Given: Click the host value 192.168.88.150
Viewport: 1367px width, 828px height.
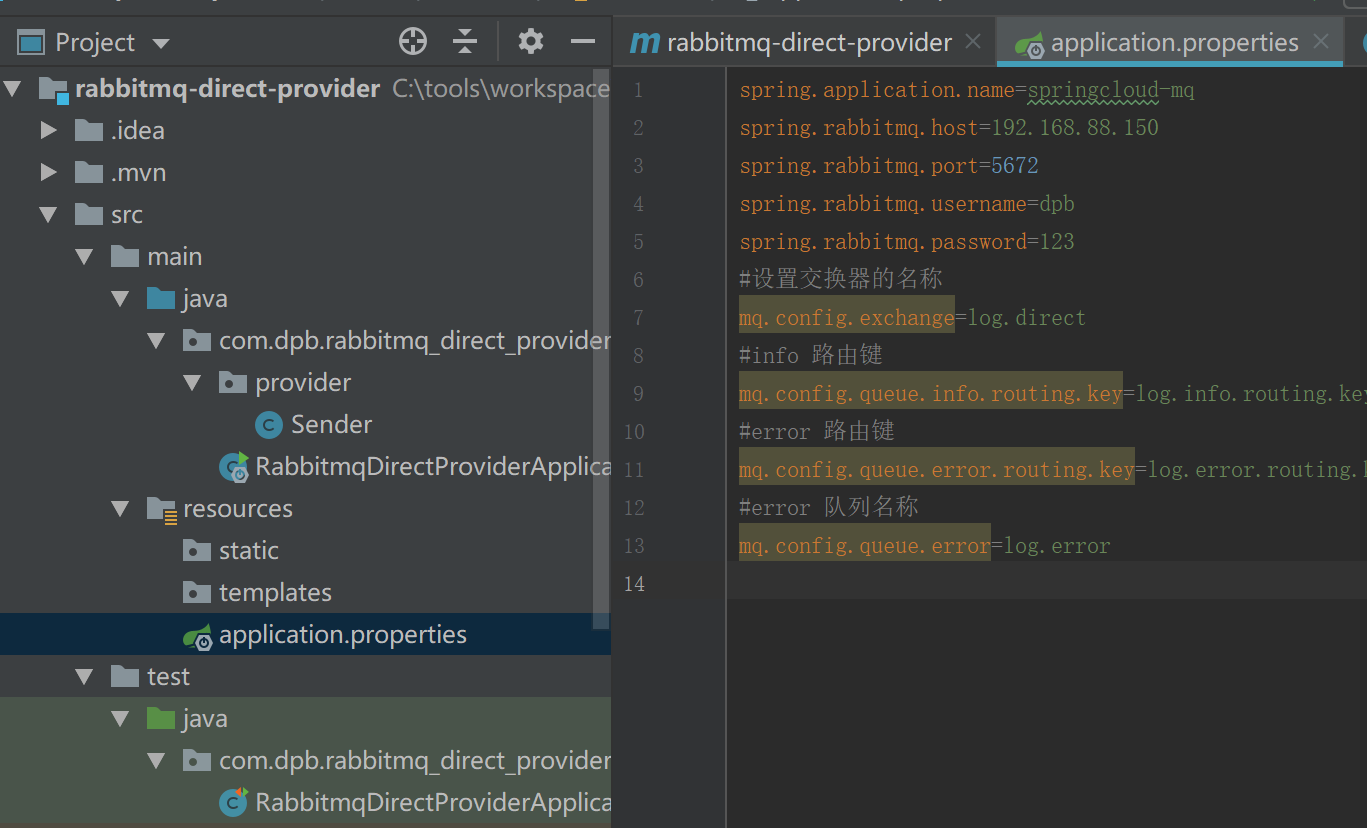Looking at the screenshot, I should (x=1075, y=128).
